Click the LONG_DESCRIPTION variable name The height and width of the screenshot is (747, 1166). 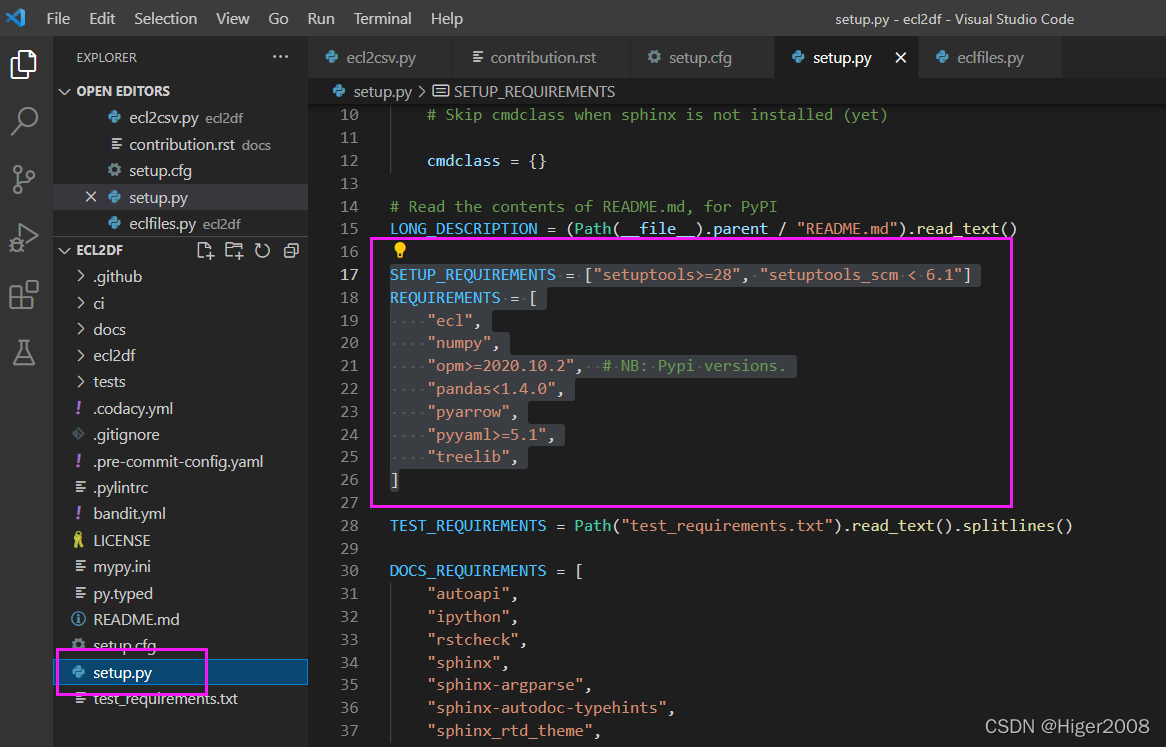[x=463, y=229]
